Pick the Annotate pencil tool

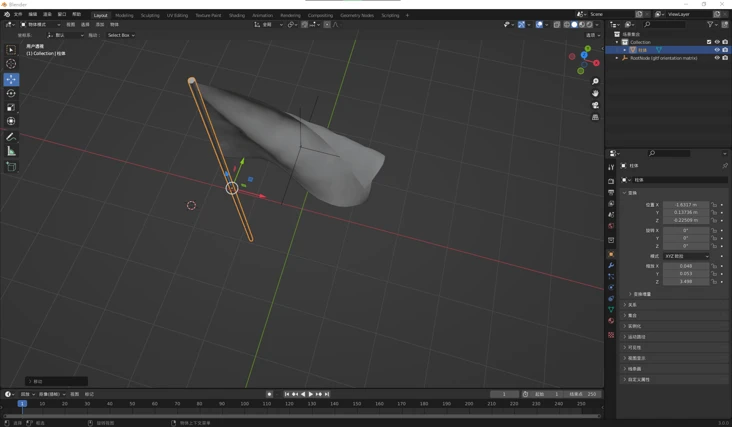pyautogui.click(x=11, y=137)
